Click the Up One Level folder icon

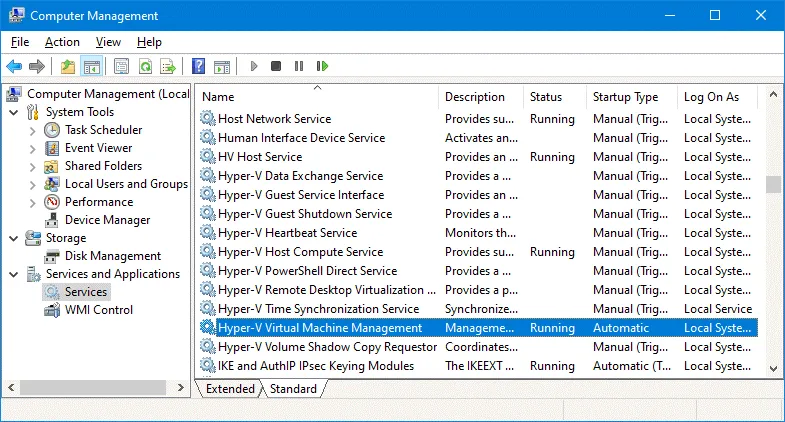coord(67,67)
